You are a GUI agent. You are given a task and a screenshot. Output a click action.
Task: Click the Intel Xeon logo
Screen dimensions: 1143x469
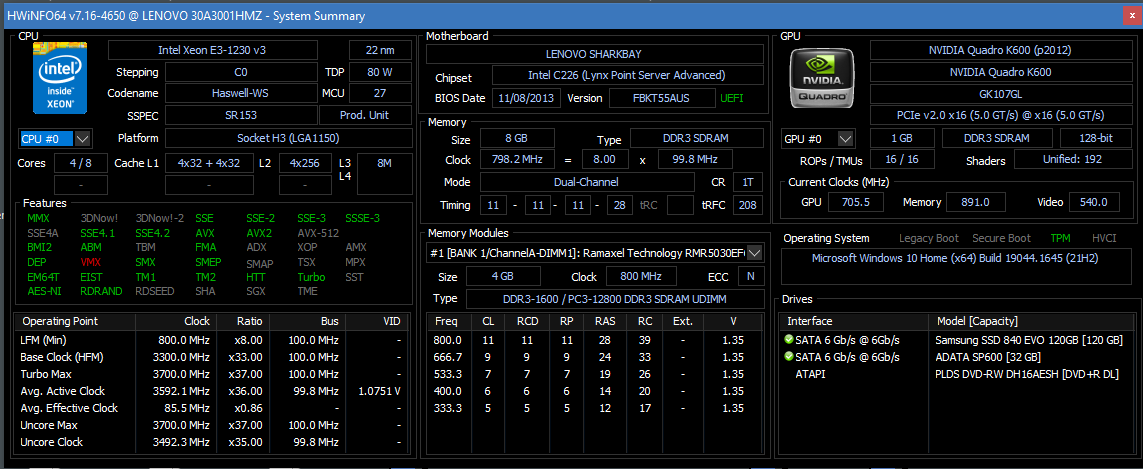(60, 79)
